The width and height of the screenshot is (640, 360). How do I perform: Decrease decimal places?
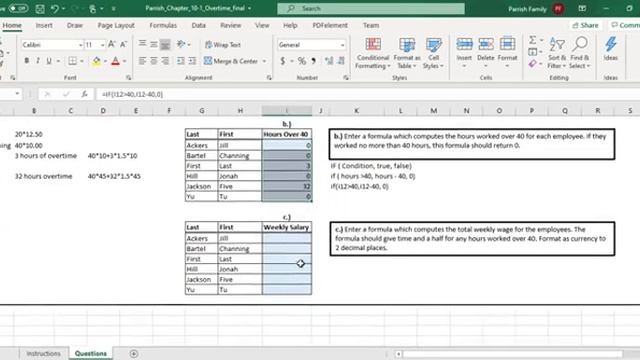pos(340,61)
